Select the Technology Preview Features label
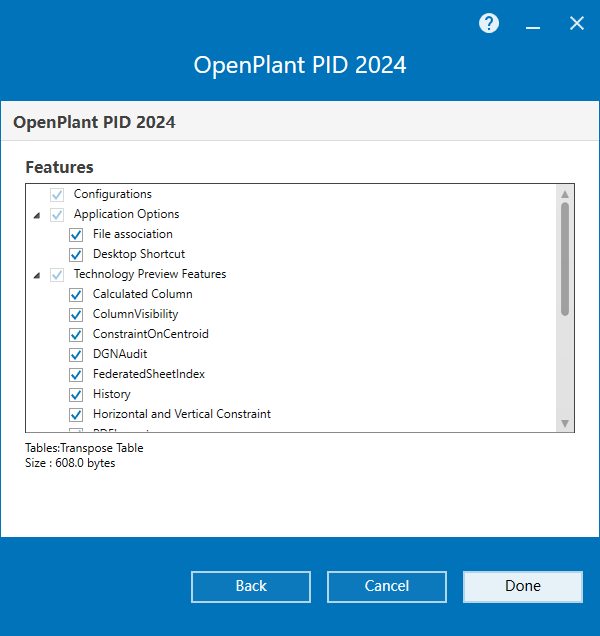The width and height of the screenshot is (600, 636). click(x=150, y=274)
